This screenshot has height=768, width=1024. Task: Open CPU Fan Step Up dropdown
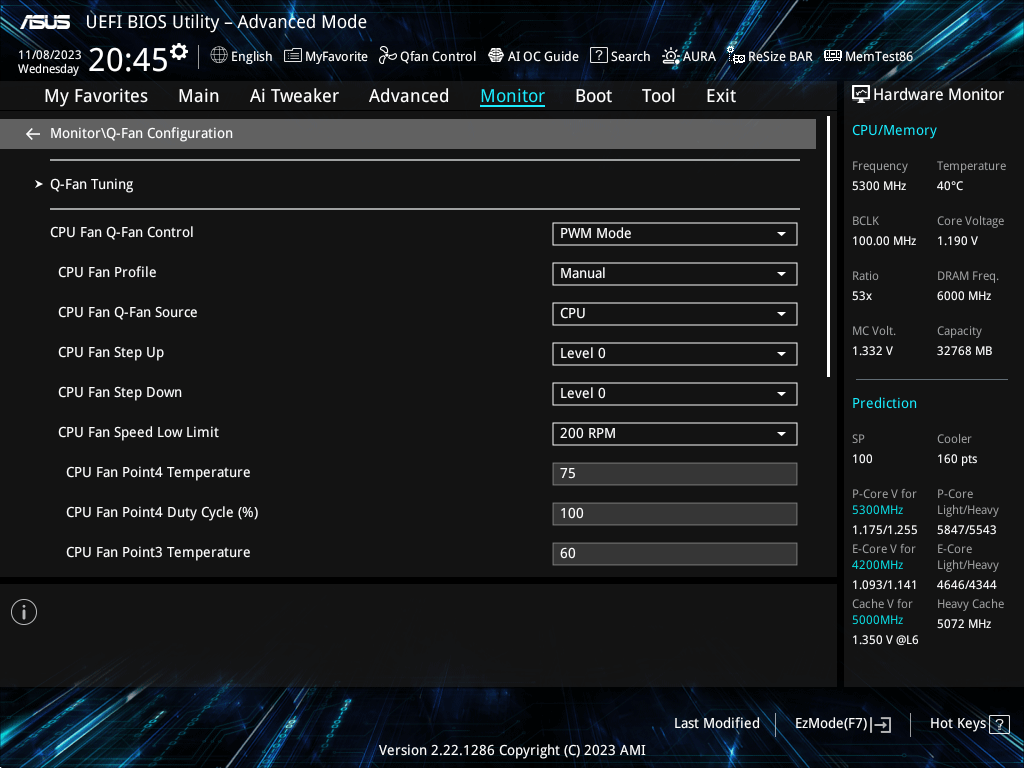(x=675, y=353)
